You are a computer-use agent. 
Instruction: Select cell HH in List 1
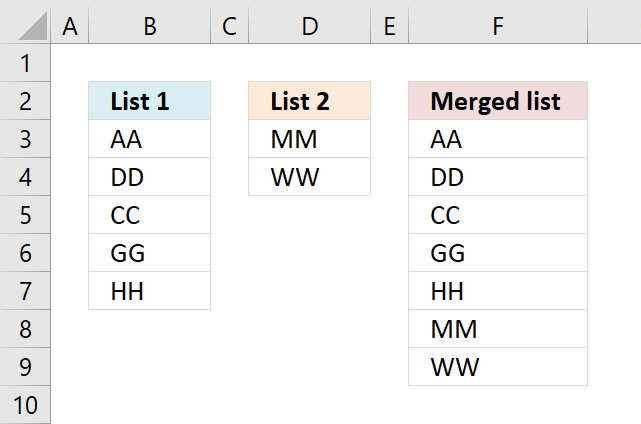(x=150, y=291)
